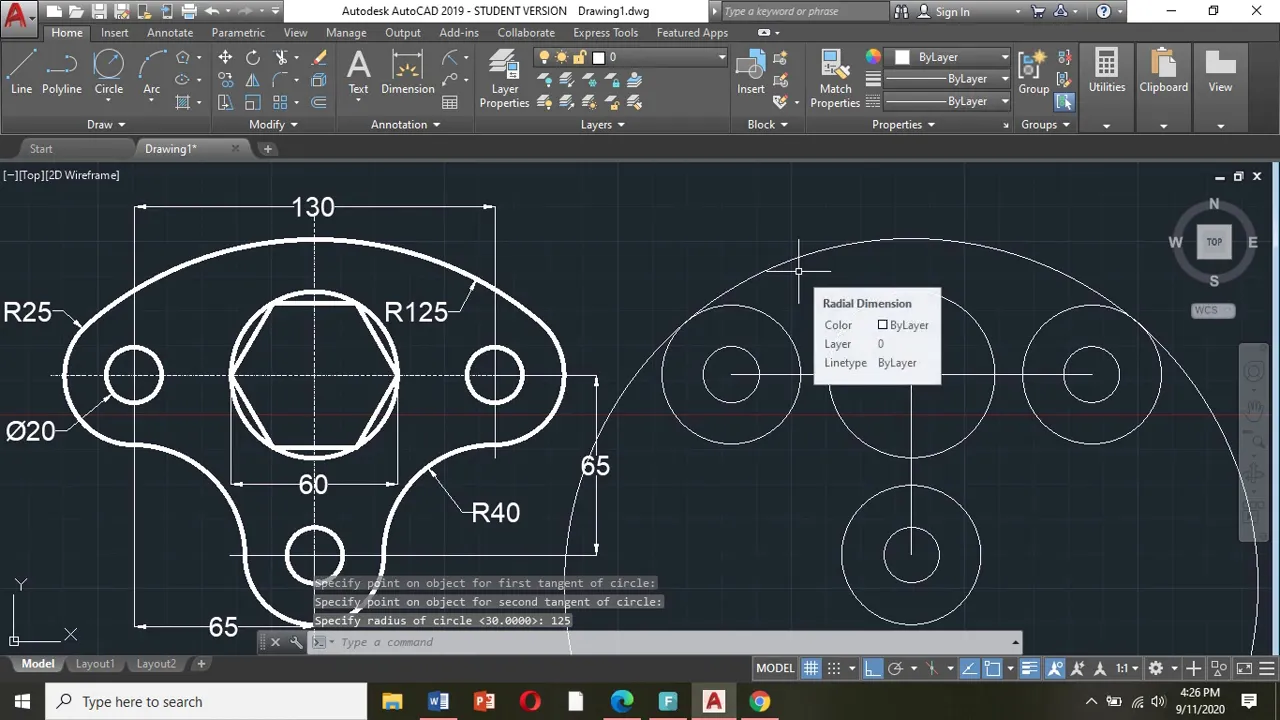Open Layer Properties manager
The height and width of the screenshot is (720, 1280).
point(504,79)
